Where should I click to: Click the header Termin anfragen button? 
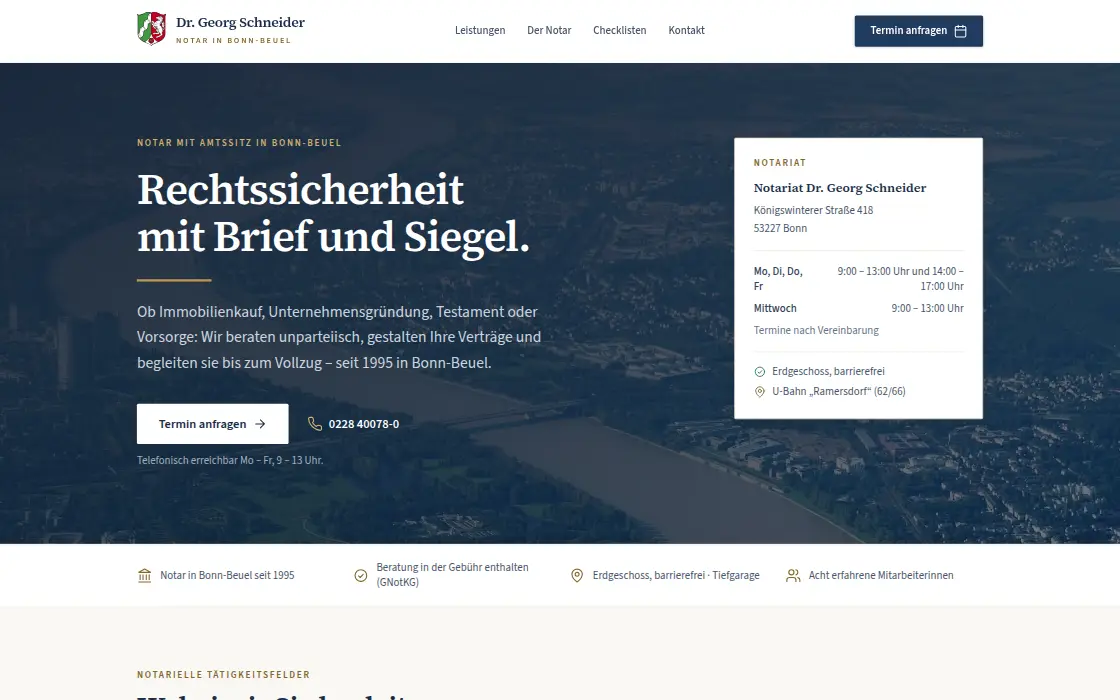coord(919,31)
